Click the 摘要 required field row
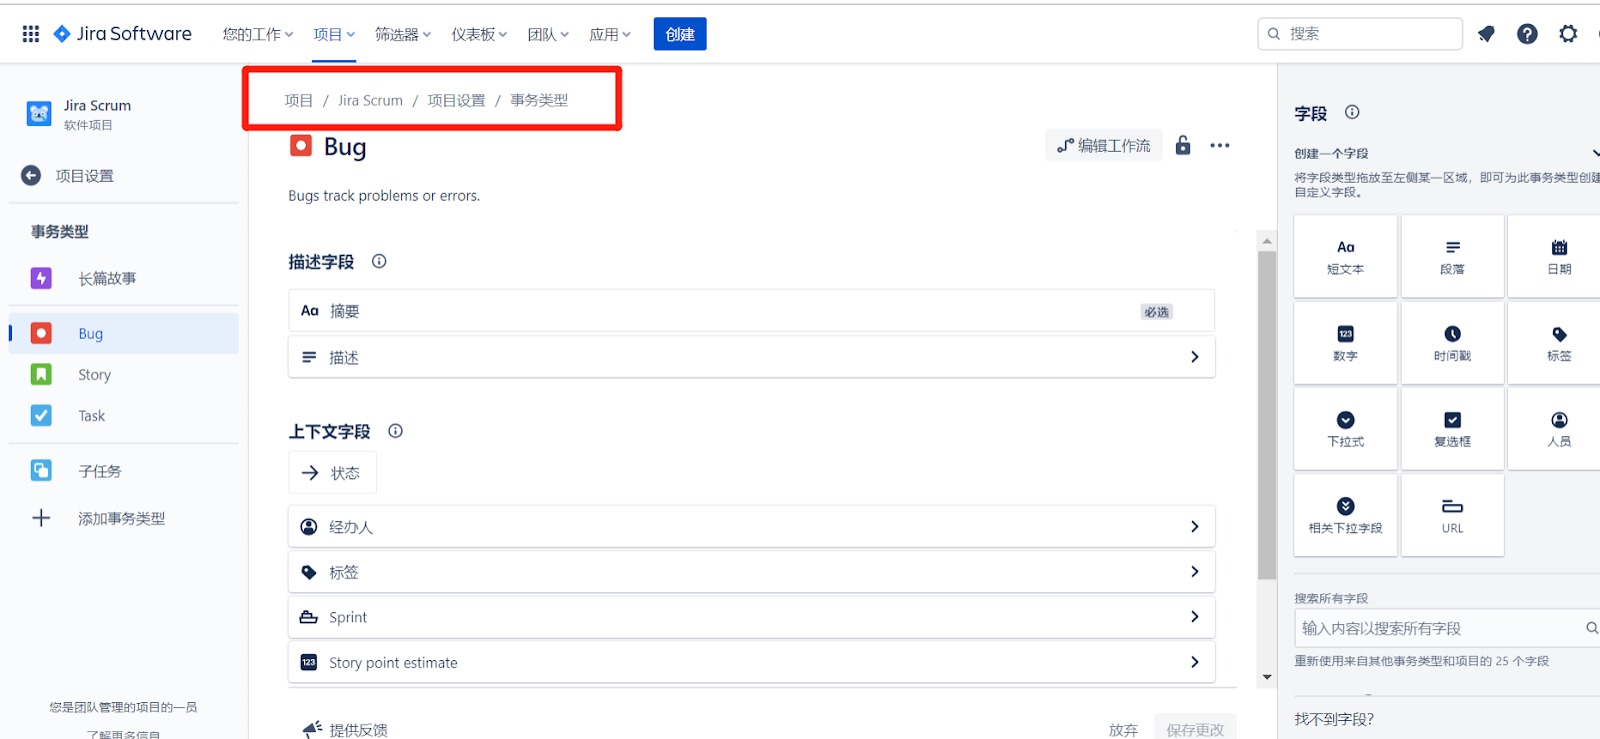Viewport: 1600px width, 739px height. [x=752, y=311]
